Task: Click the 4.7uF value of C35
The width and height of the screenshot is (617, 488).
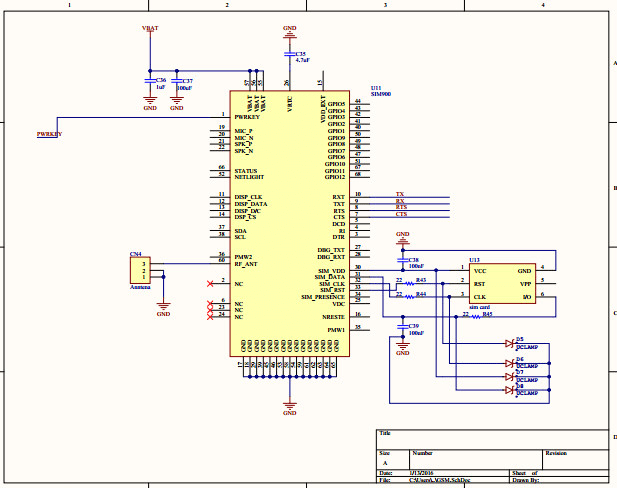Action: pos(303,60)
